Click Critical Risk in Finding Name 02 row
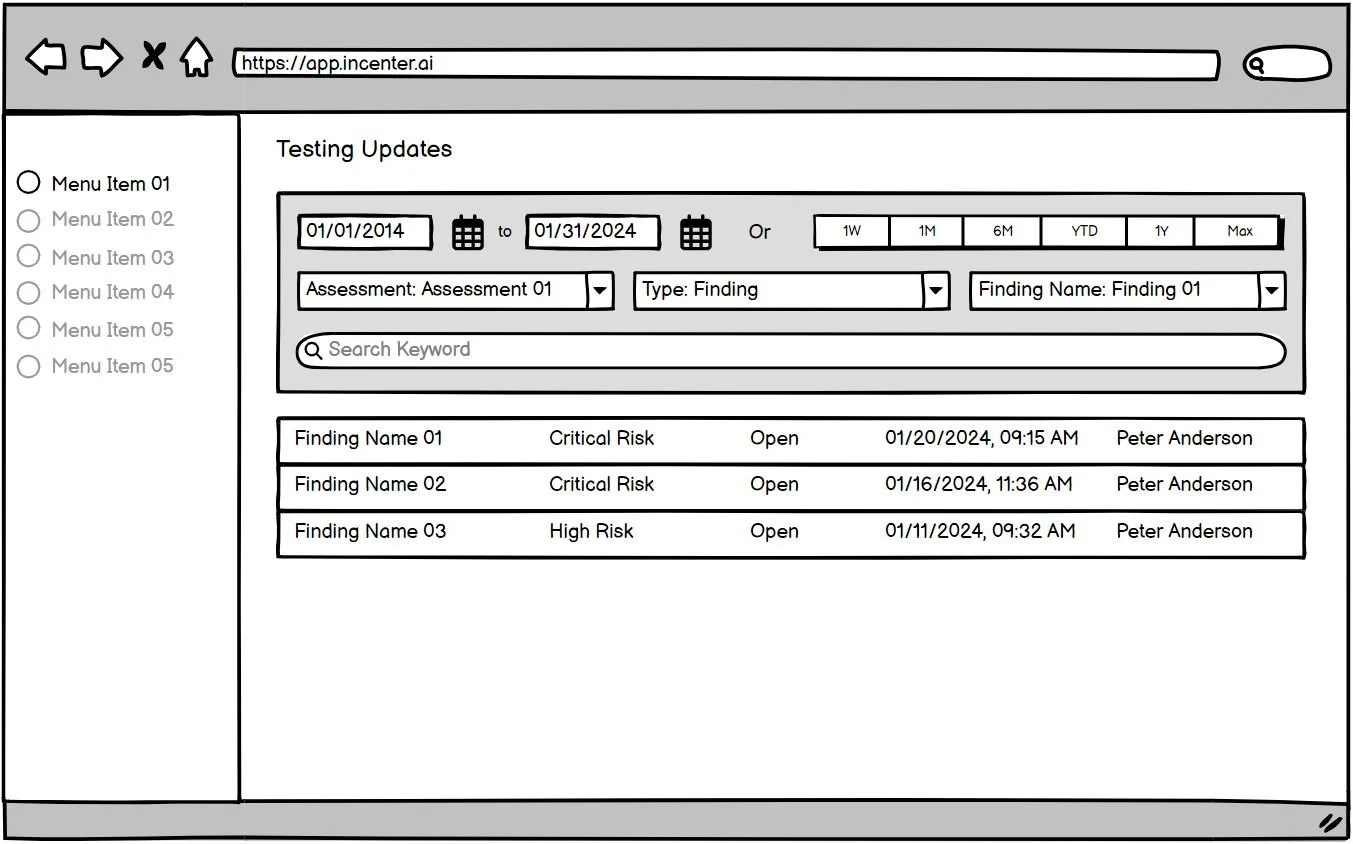This screenshot has height=844, width=1353. click(x=601, y=484)
